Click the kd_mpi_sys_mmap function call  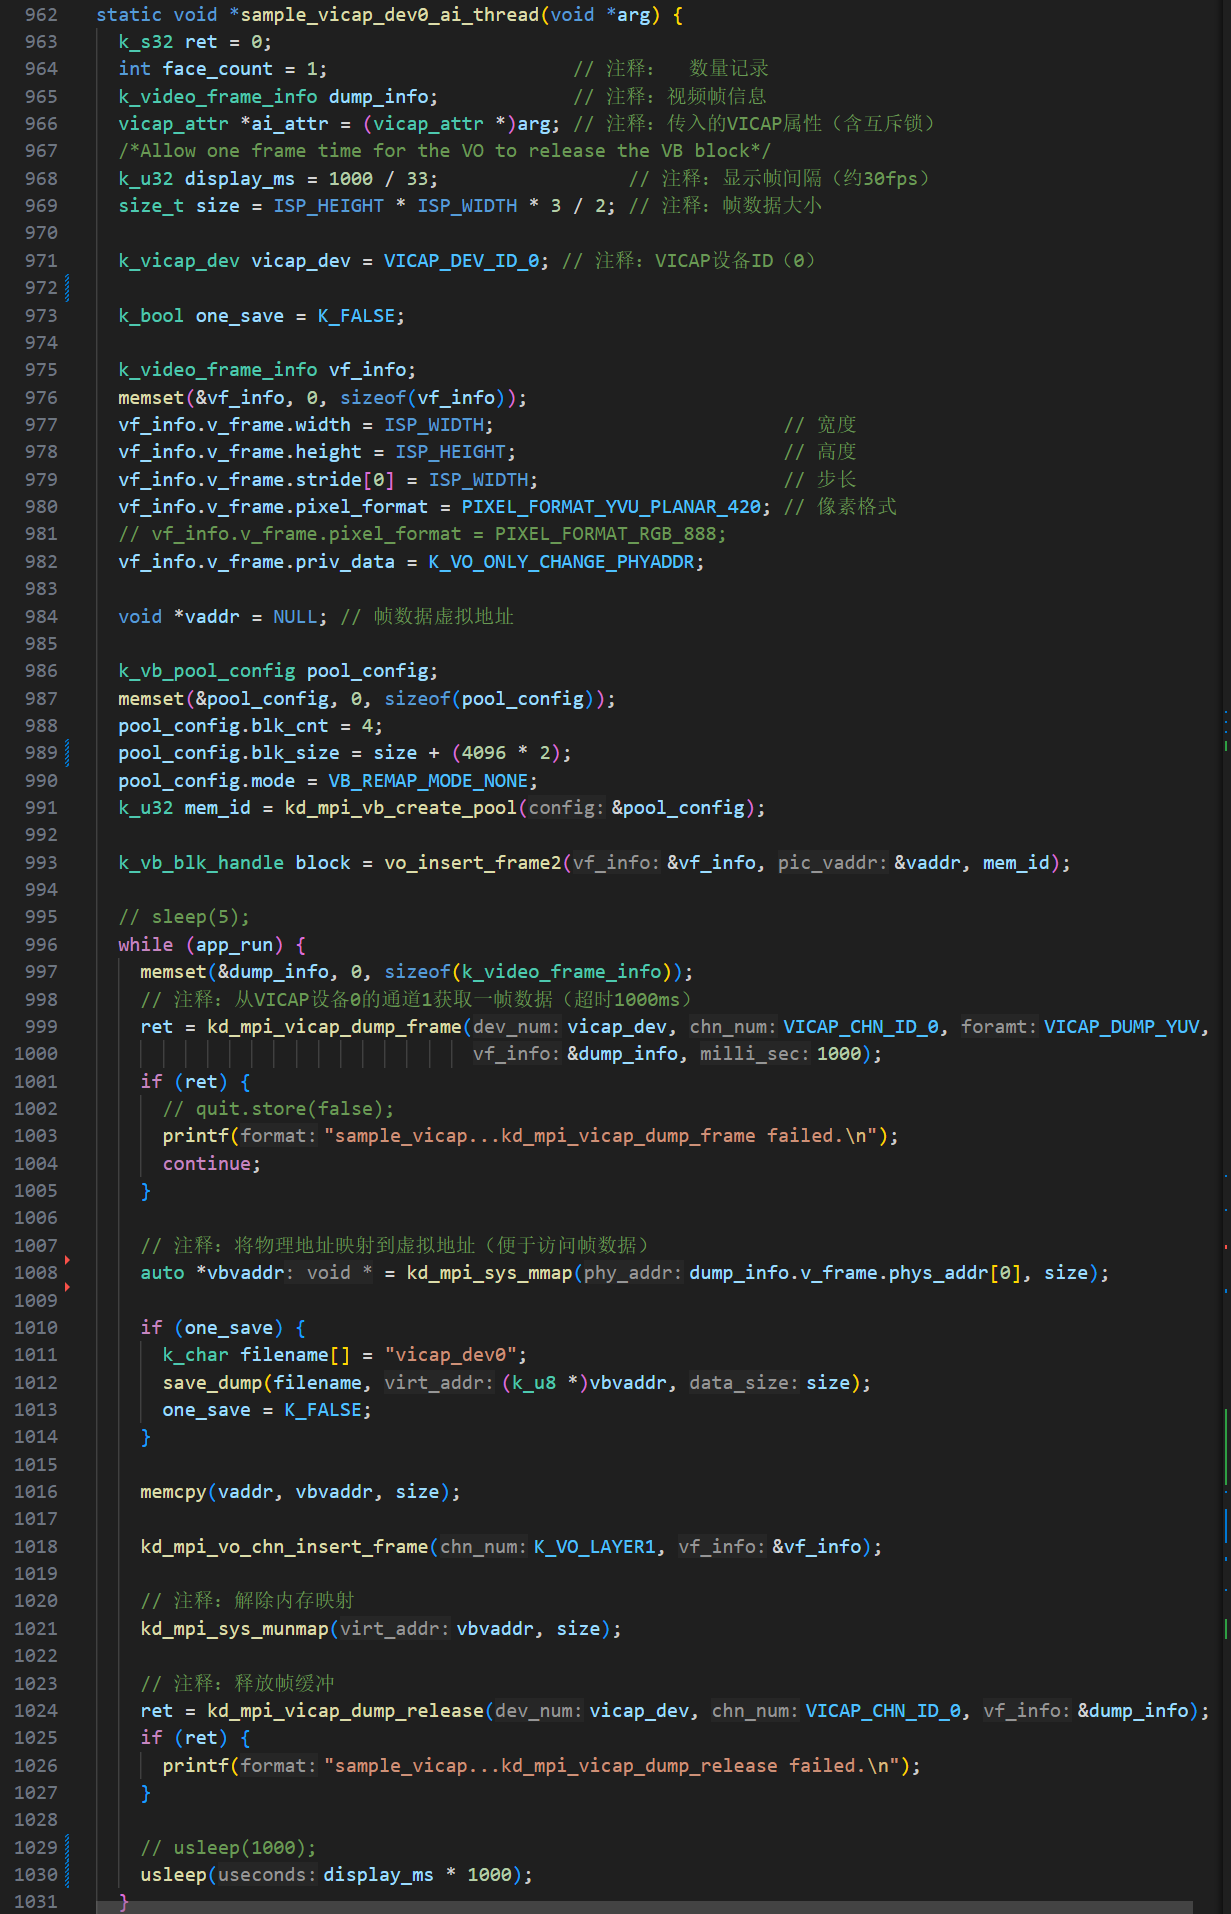tap(489, 1273)
